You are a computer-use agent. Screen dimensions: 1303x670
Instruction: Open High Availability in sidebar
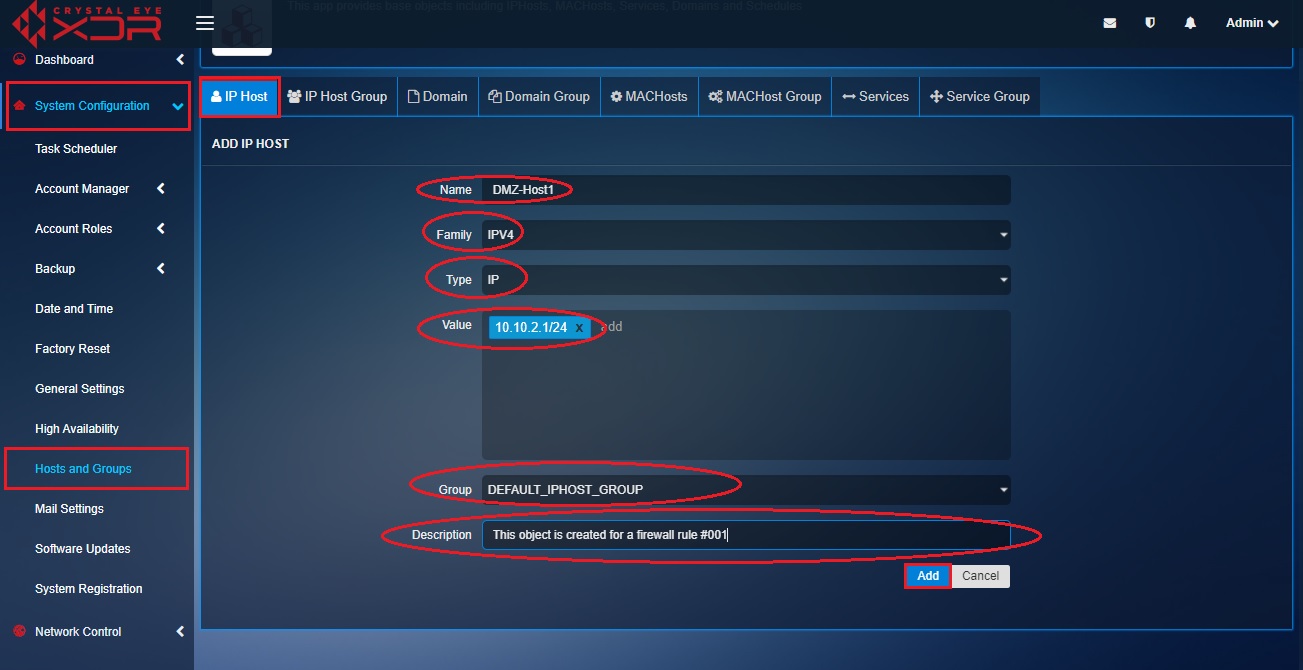[x=77, y=429]
